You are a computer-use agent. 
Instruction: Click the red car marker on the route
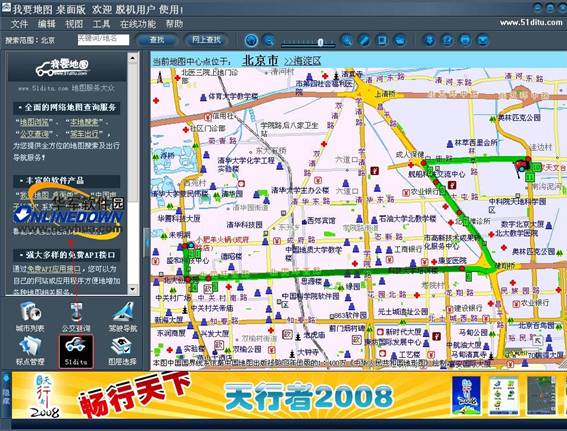522,166
